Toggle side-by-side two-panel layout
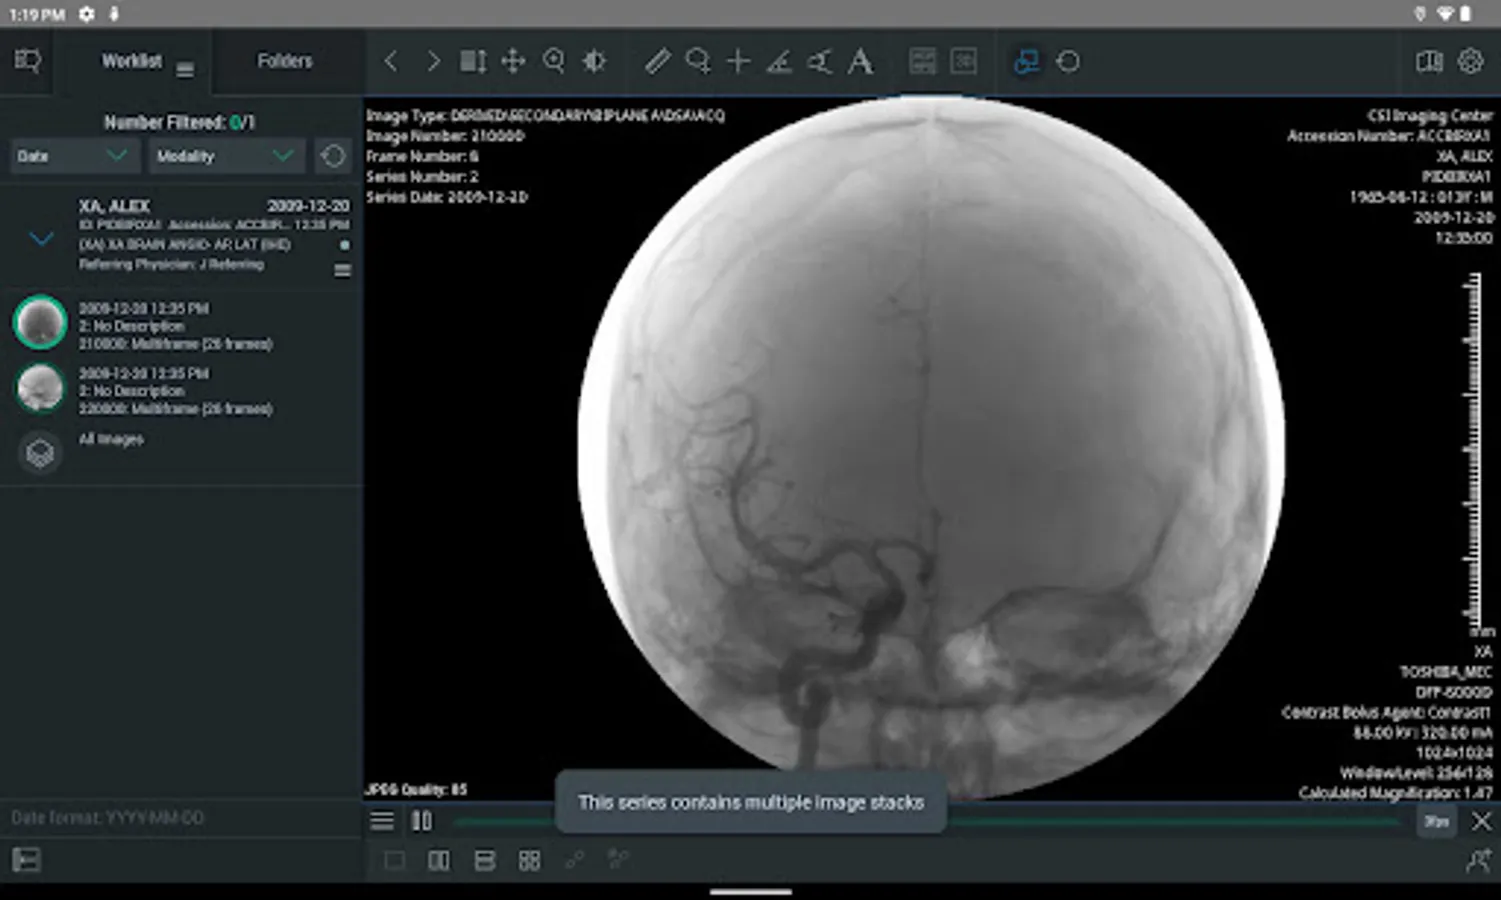Viewport: 1501px width, 900px height. tap(438, 861)
